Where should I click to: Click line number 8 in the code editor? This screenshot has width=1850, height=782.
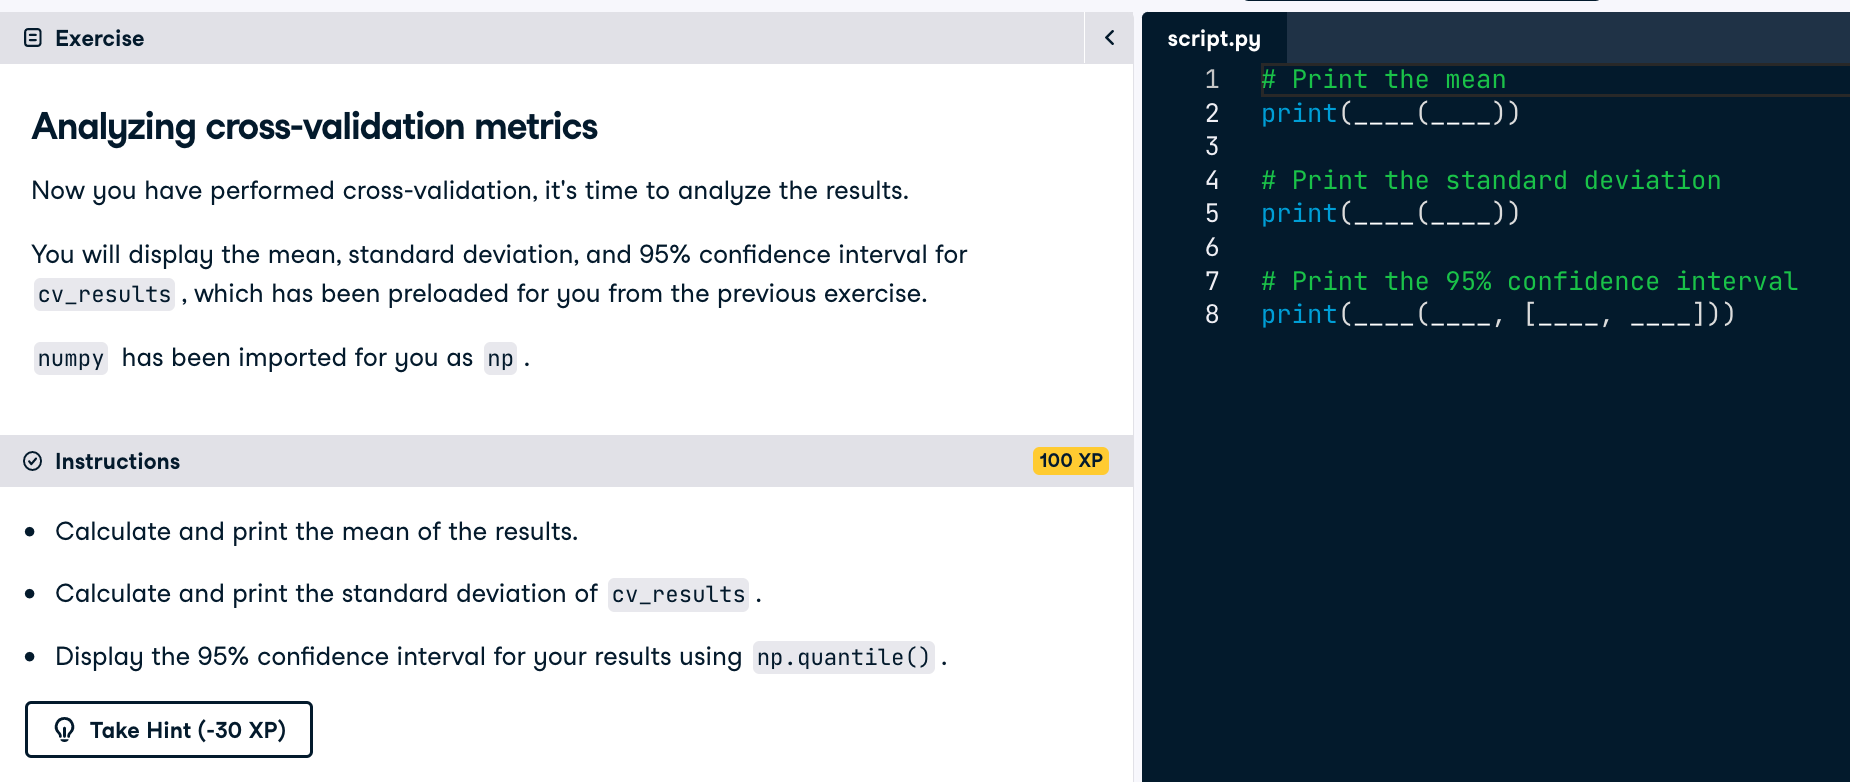[x=1210, y=314]
